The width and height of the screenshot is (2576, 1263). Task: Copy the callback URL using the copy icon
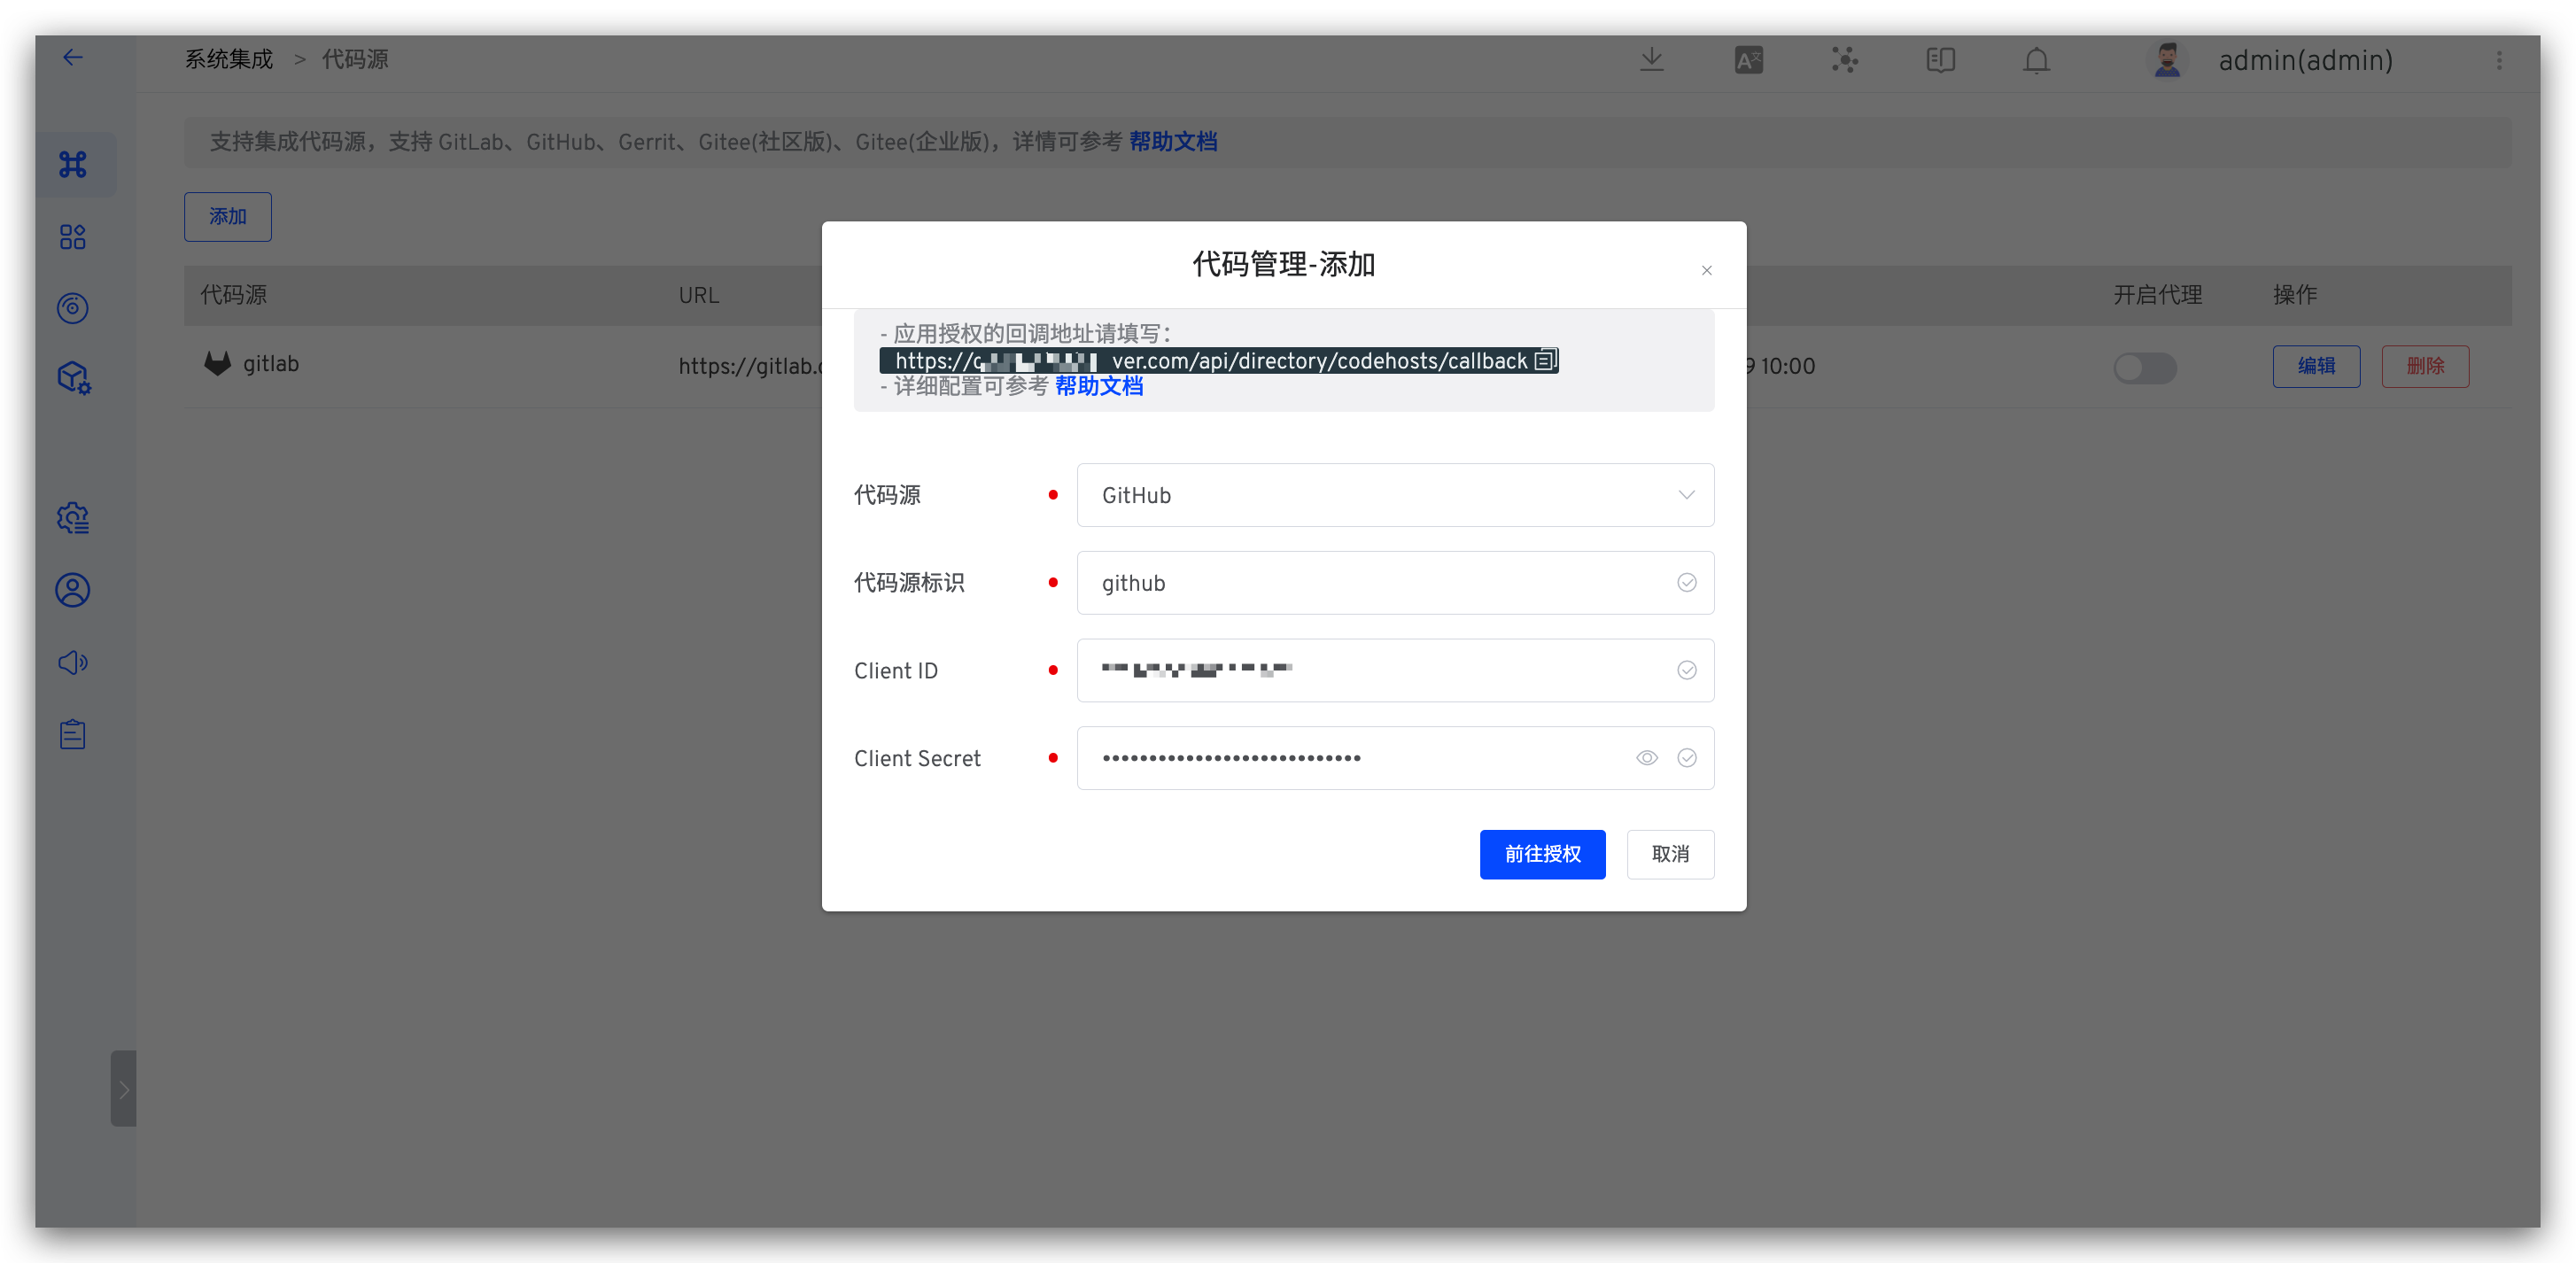tap(1545, 360)
